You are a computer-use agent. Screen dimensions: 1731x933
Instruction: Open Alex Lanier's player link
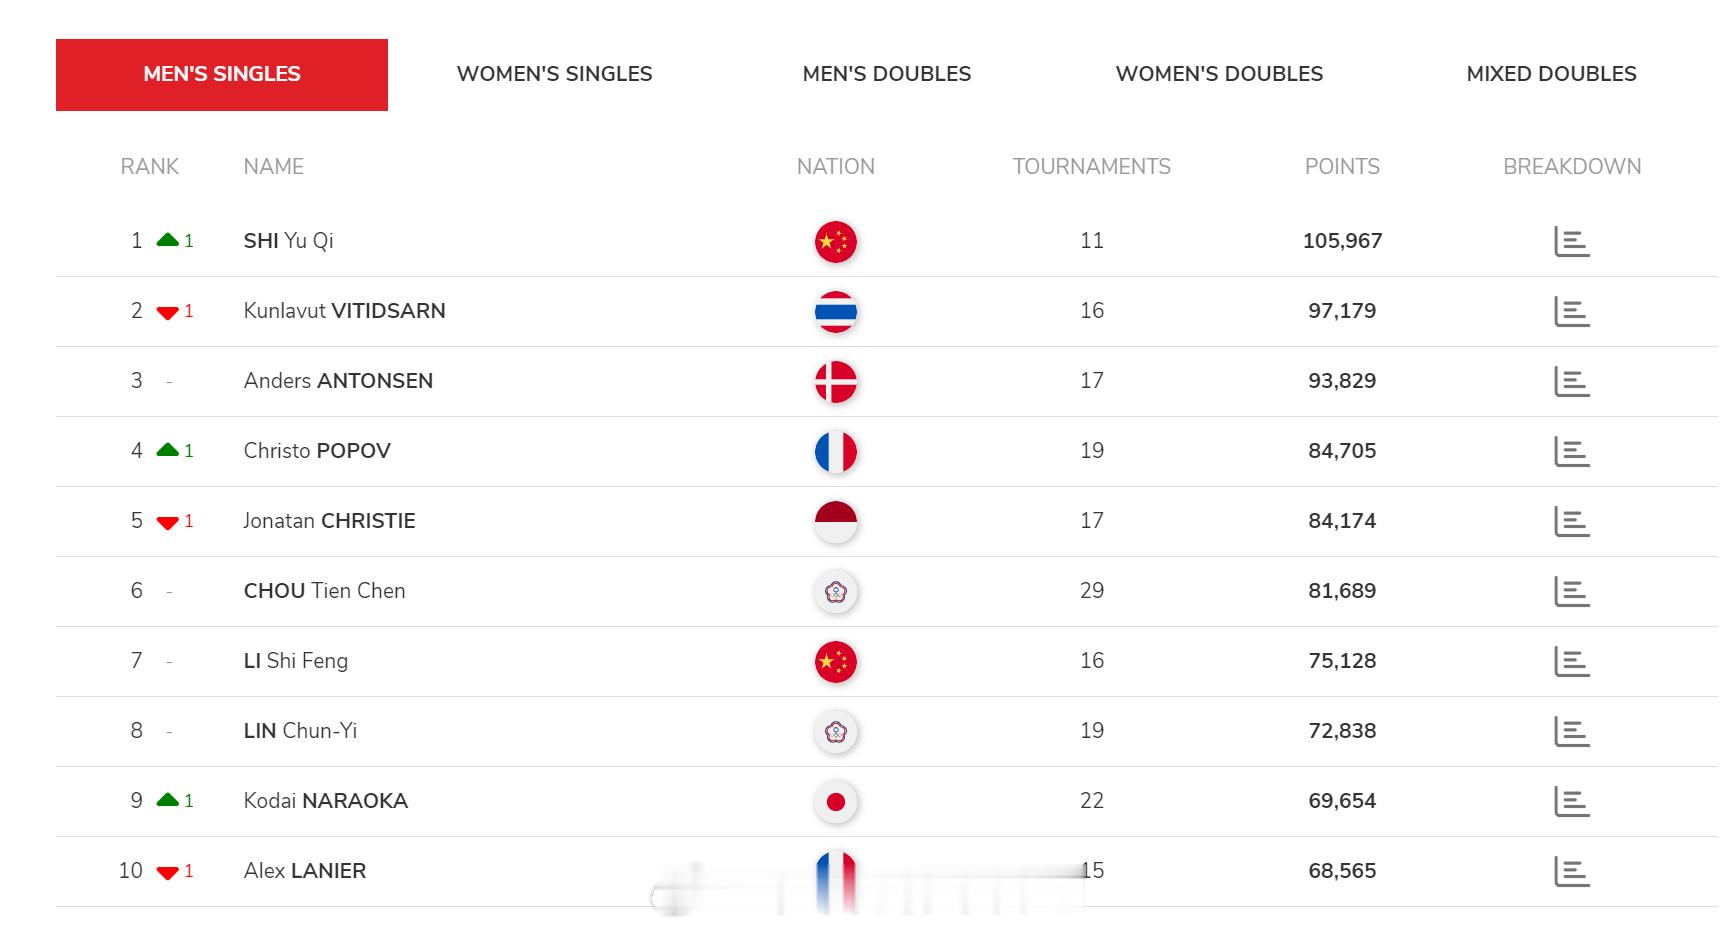coord(304,871)
